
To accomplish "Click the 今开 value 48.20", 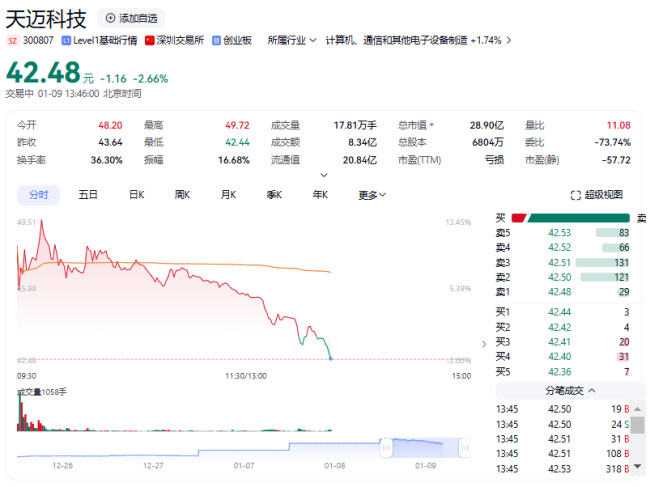I will tap(110, 125).
